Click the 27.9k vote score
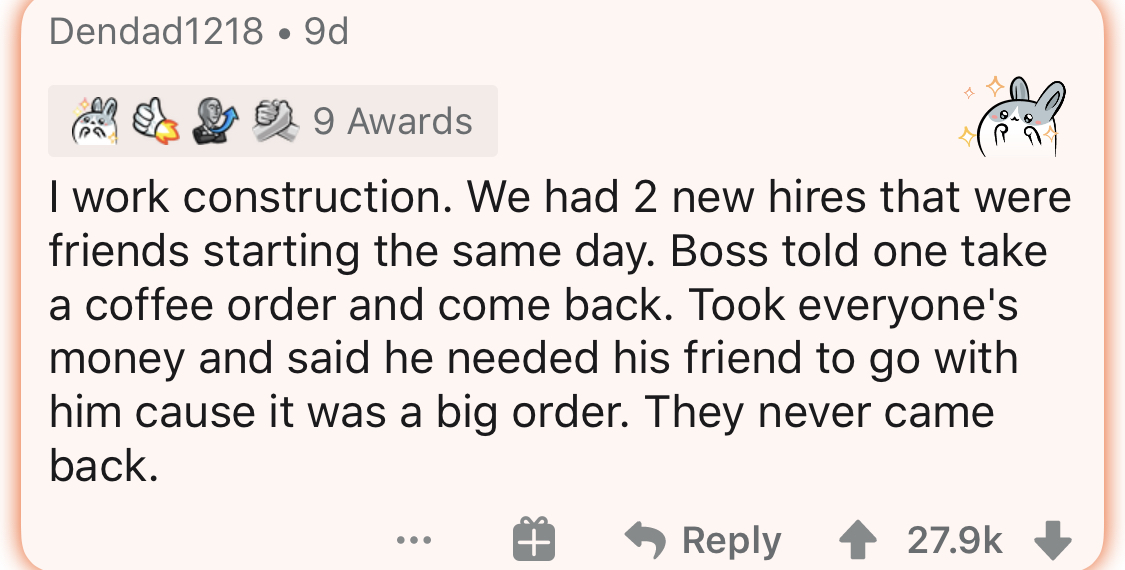Viewport: 1125px width, 570px height. pos(954,540)
